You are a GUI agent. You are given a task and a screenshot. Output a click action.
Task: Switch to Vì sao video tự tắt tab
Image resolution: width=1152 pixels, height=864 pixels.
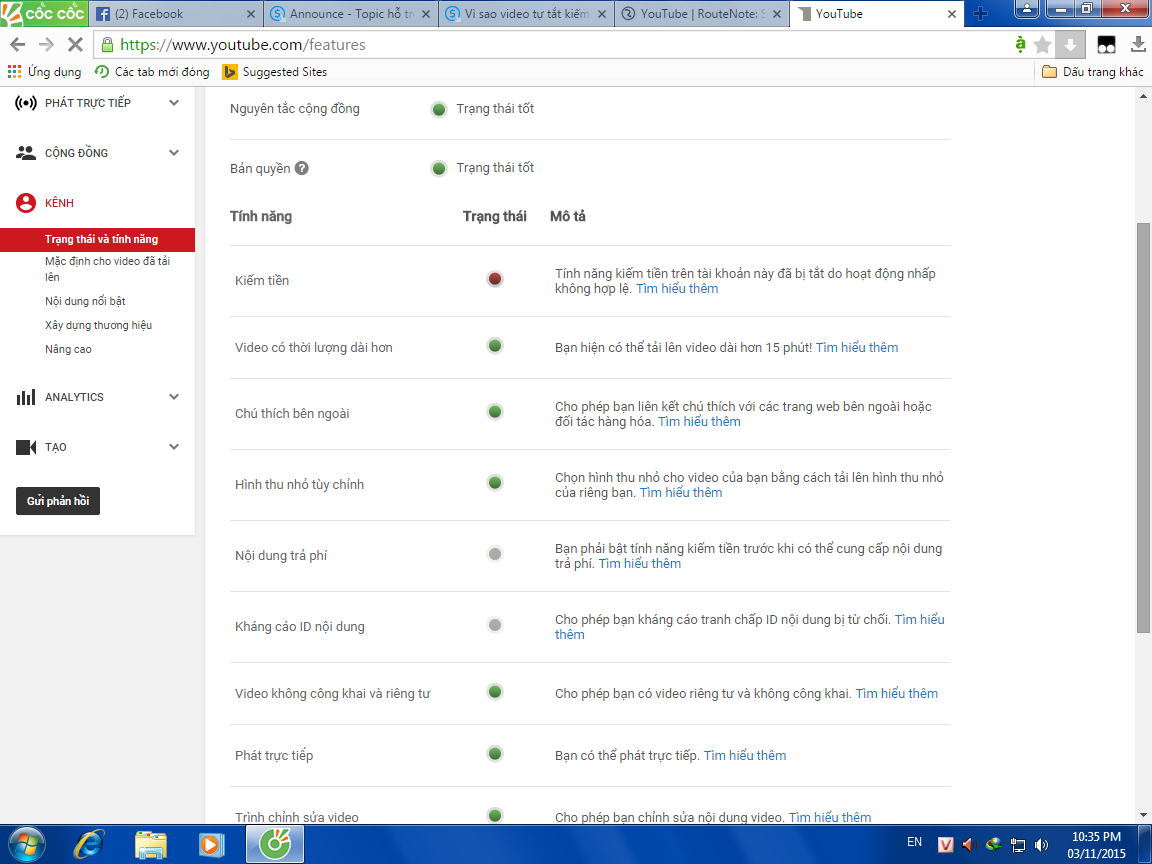tap(525, 14)
